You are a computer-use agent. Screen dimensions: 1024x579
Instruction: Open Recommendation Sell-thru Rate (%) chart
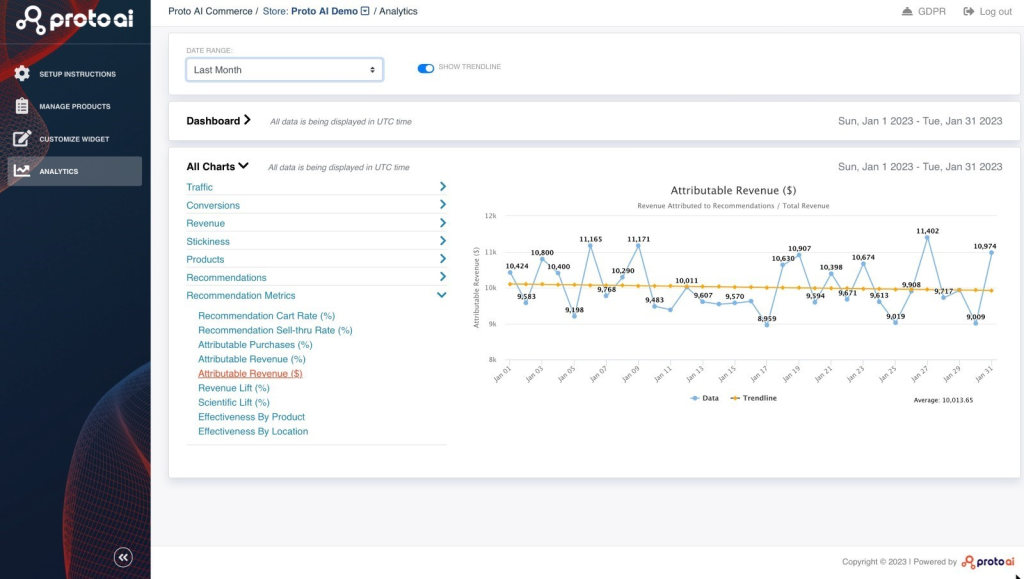point(275,330)
